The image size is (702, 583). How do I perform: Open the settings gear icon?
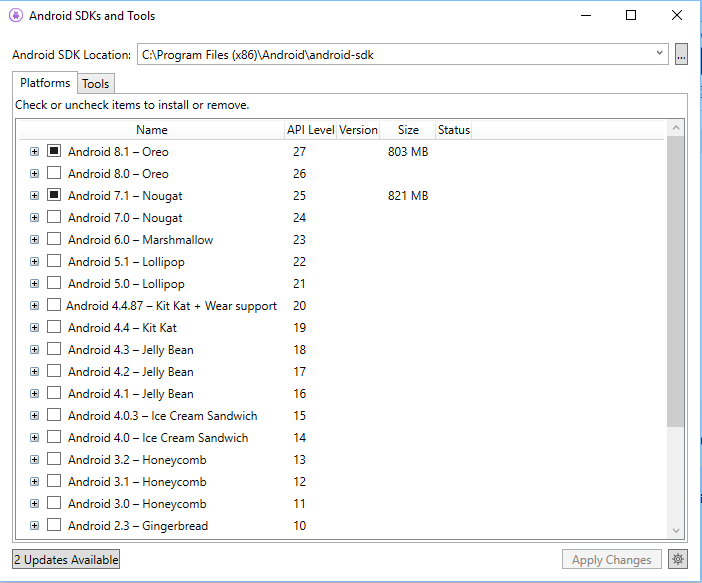[678, 559]
